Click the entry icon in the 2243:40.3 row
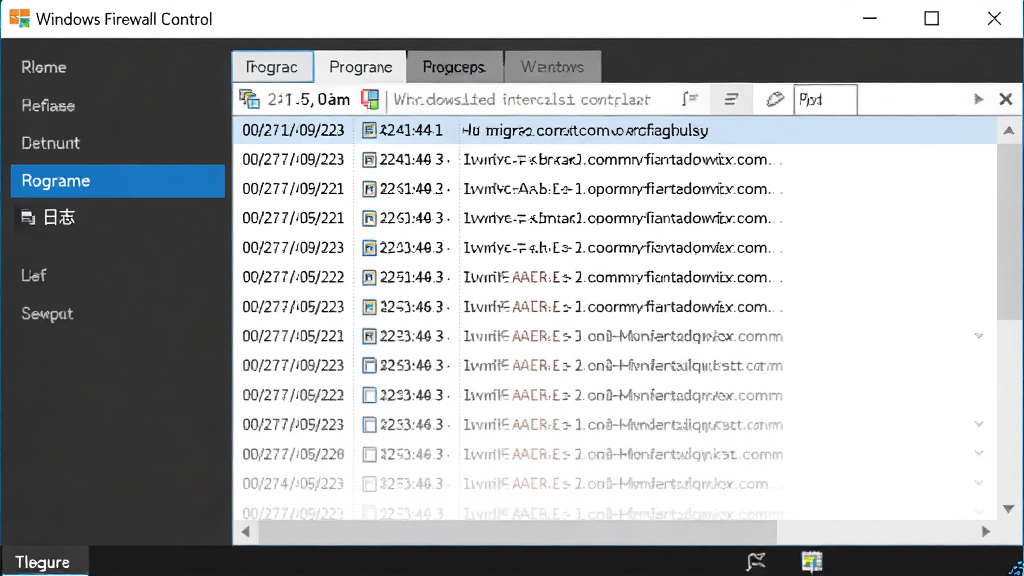 click(x=369, y=248)
